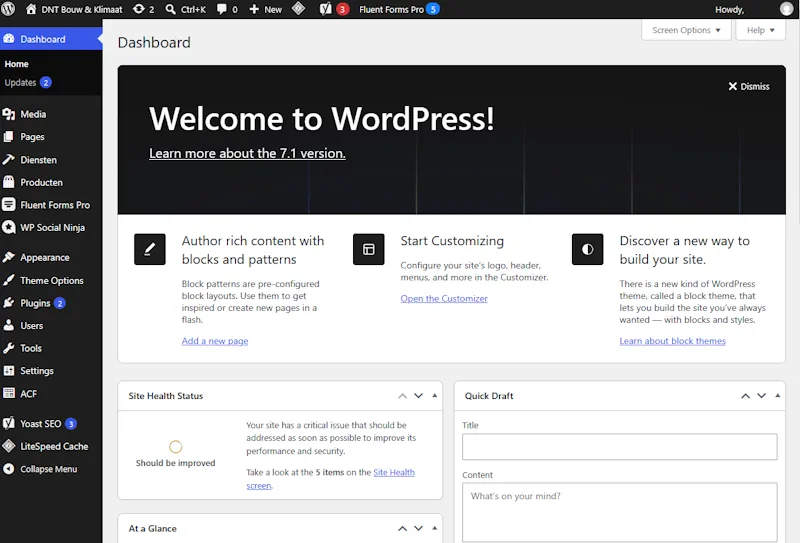Click the Add a new page link
Viewport: 800px width, 543px height.
pyautogui.click(x=215, y=341)
